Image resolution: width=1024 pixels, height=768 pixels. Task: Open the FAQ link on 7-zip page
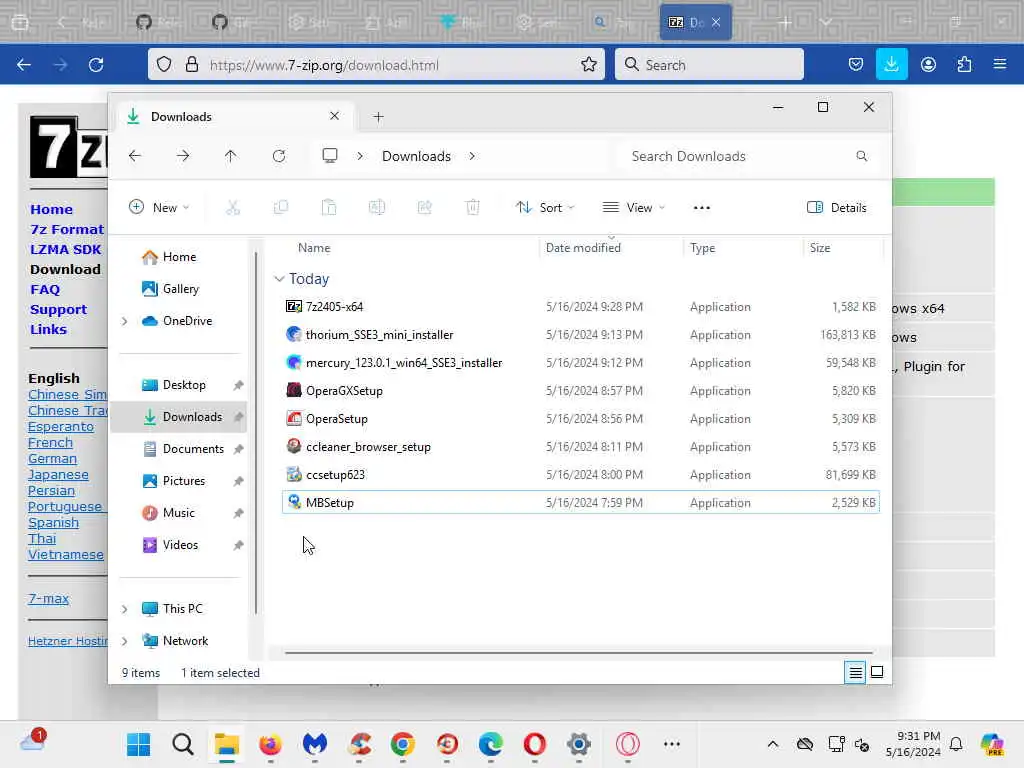(45, 290)
